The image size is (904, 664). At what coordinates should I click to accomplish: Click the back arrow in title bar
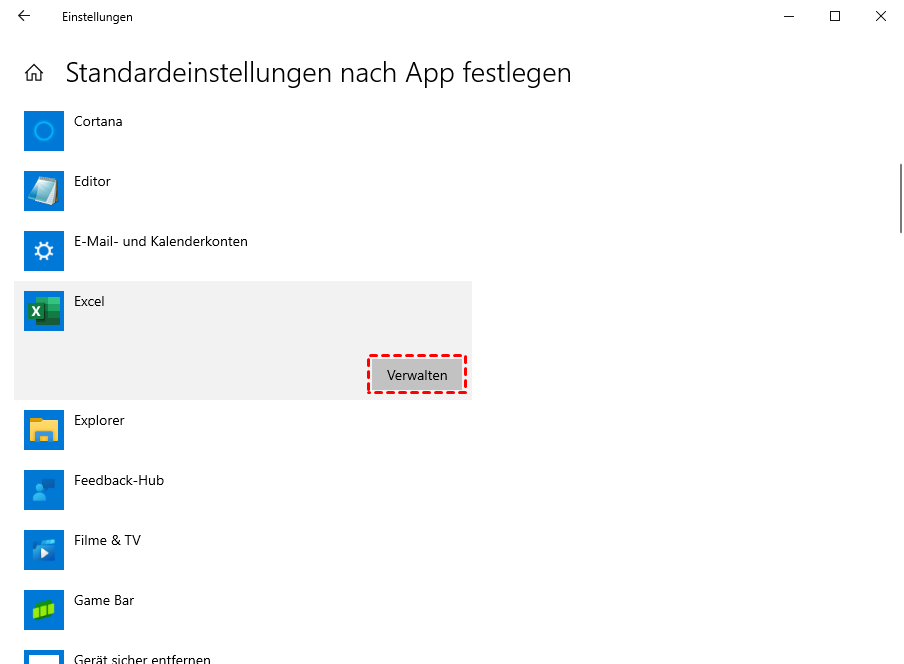tap(24, 16)
